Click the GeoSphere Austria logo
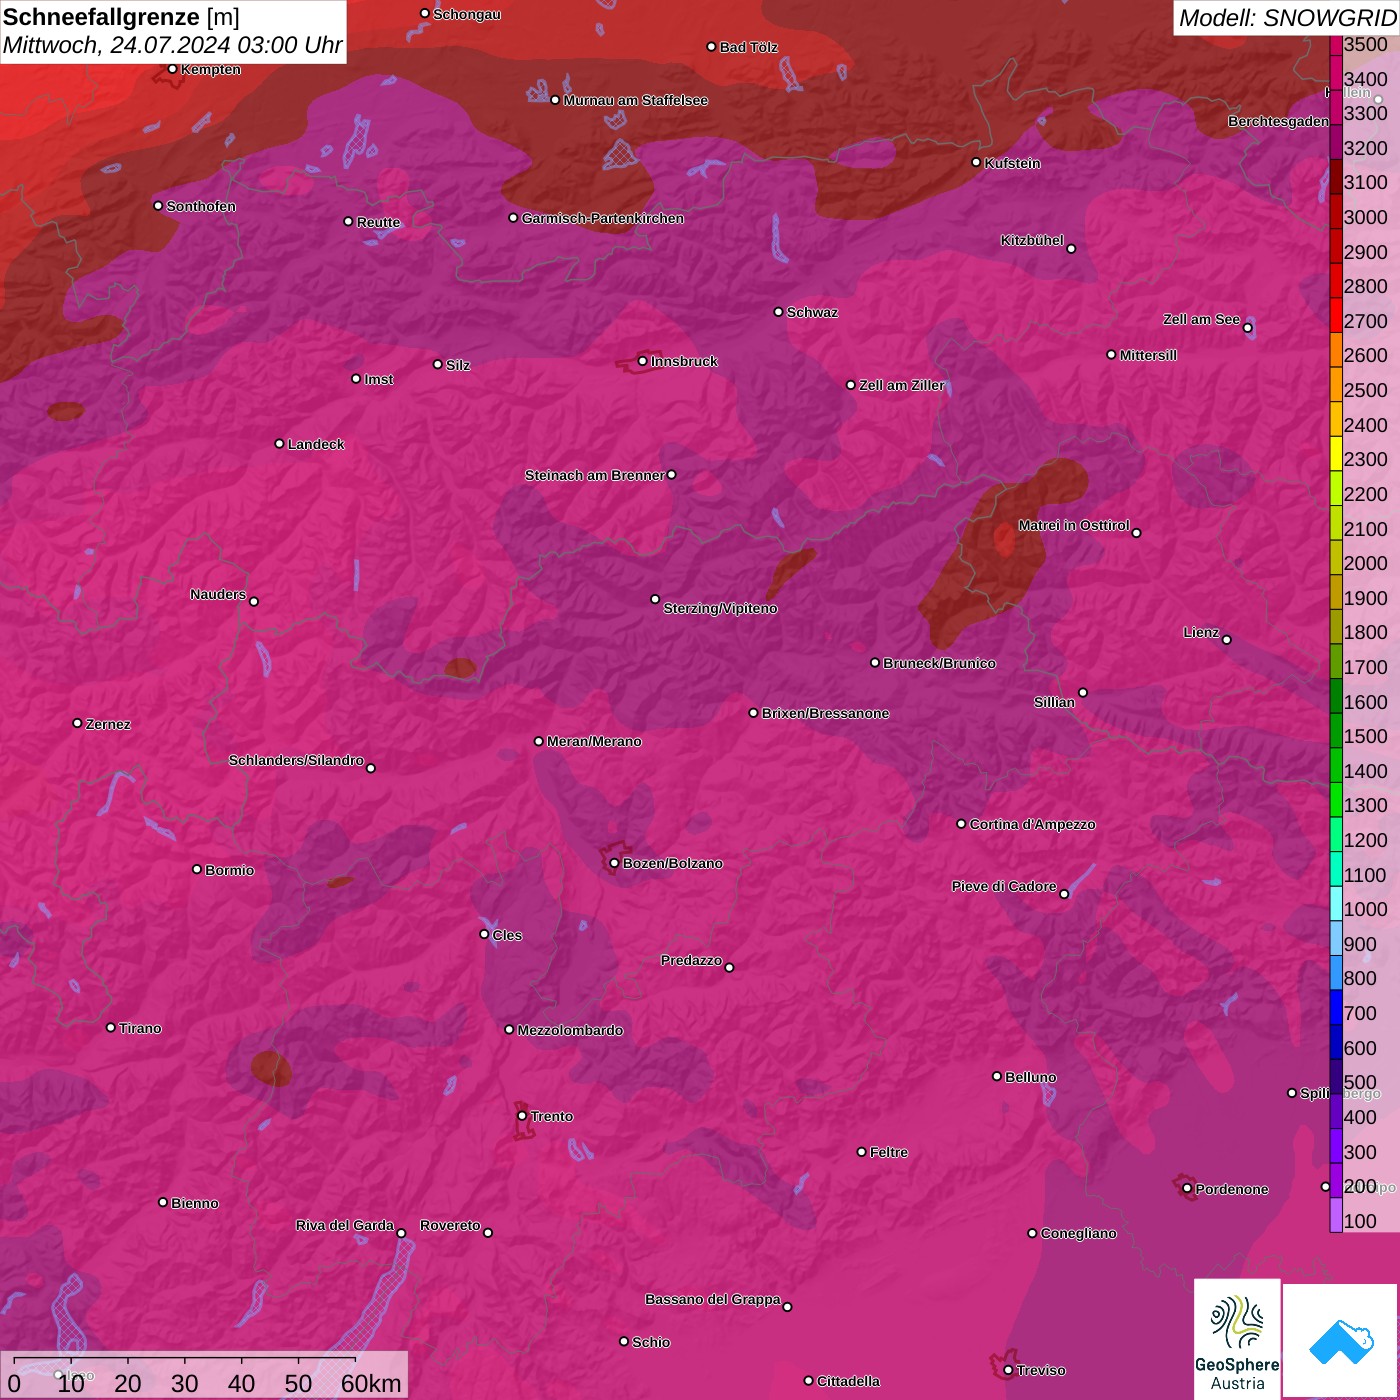The image size is (1400, 1400). pos(1237,1339)
